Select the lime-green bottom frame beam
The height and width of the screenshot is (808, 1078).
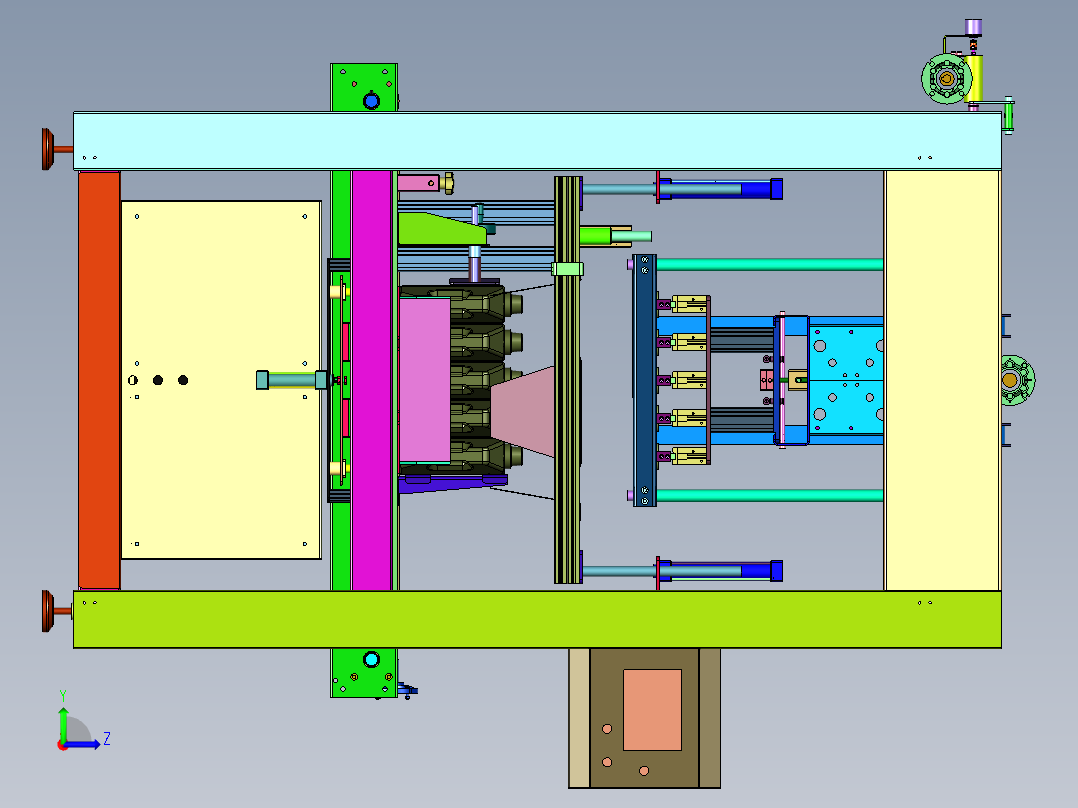537,619
